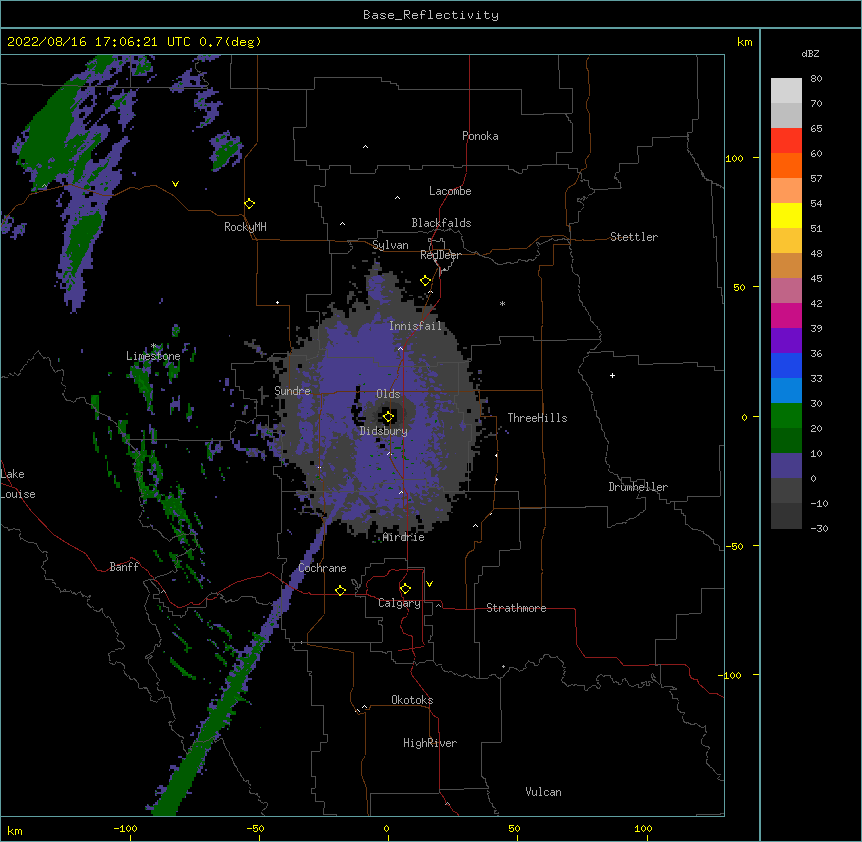
Task: Pick the orange swatch beside the 60 label
Action: 786,165
